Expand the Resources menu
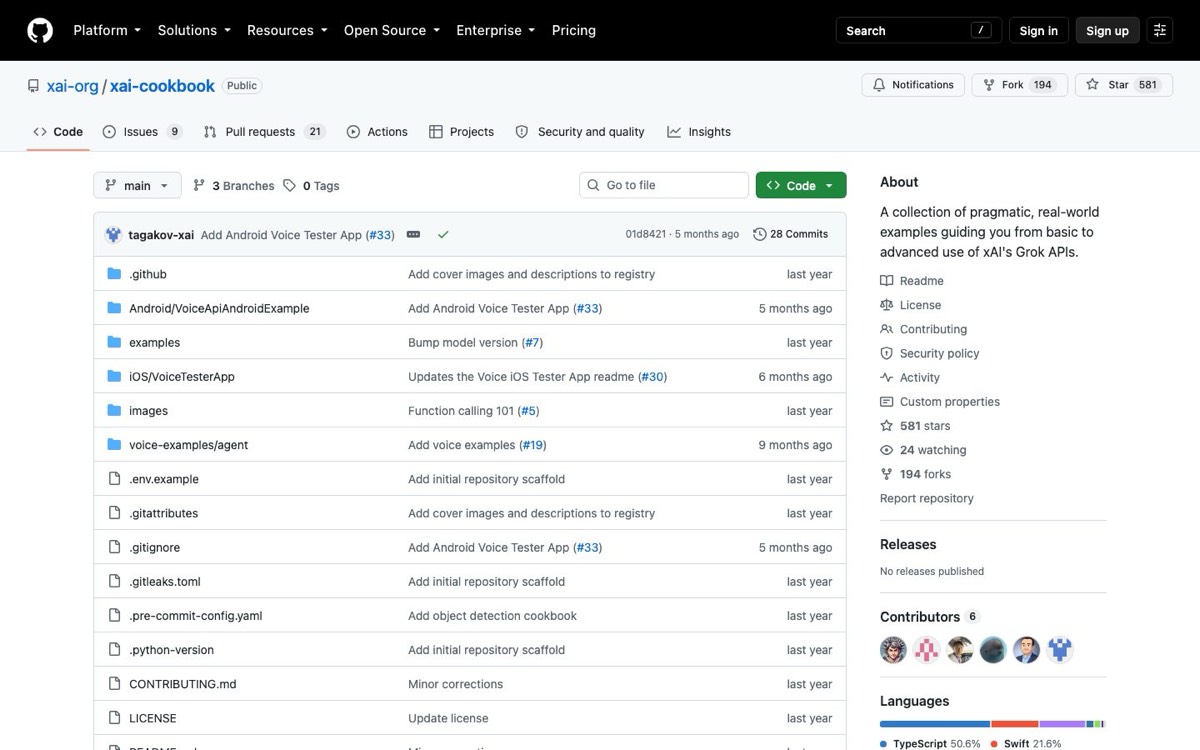 pos(287,30)
